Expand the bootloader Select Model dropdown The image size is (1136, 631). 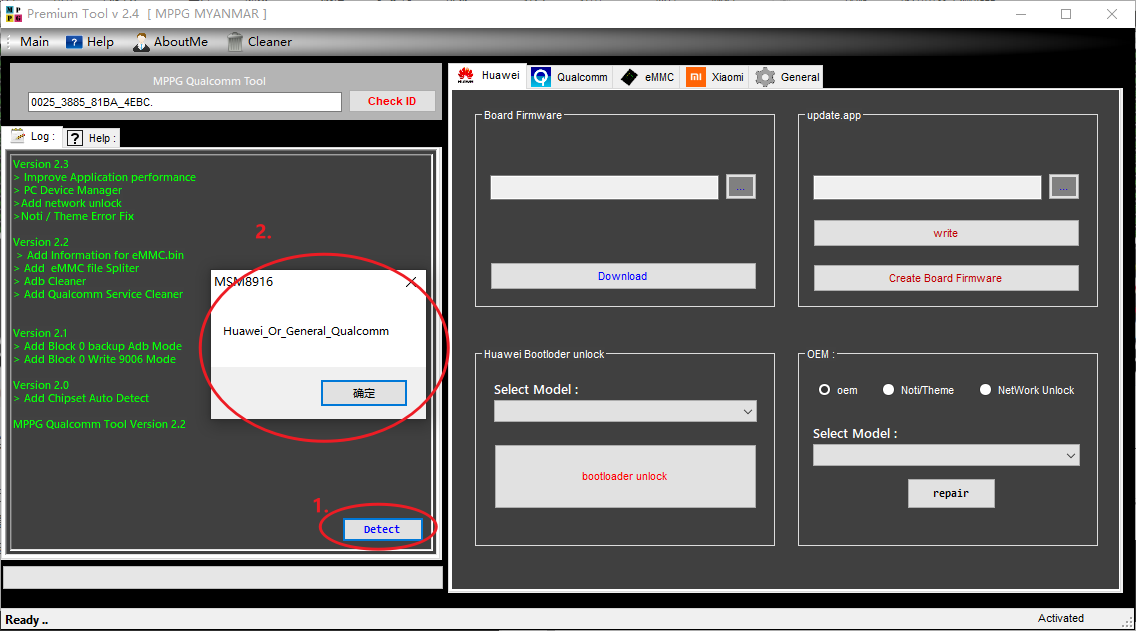[748, 411]
